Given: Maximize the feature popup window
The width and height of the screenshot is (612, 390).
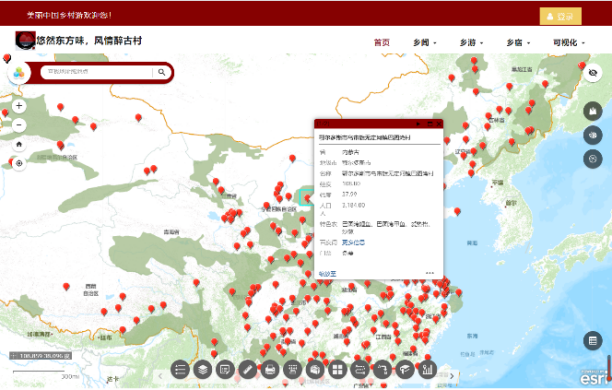Looking at the screenshot, I should pos(430,124).
